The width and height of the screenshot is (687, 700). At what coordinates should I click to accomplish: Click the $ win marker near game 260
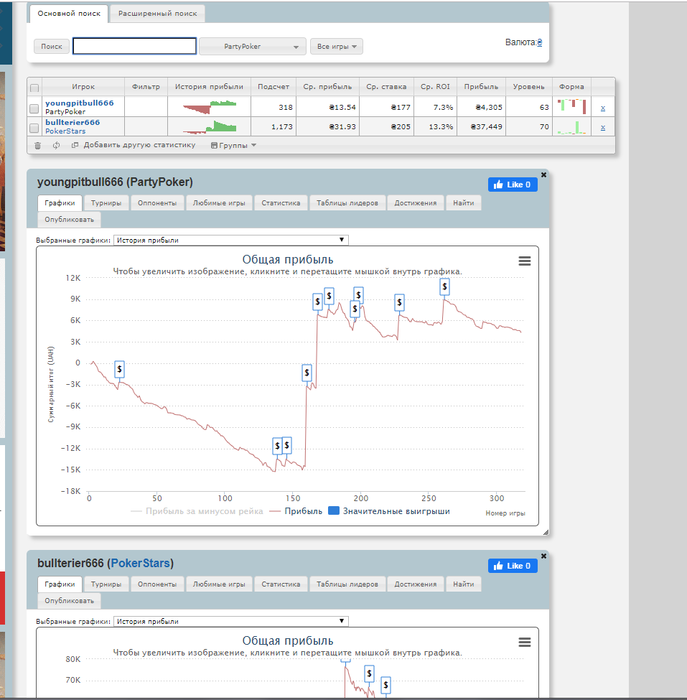444,287
